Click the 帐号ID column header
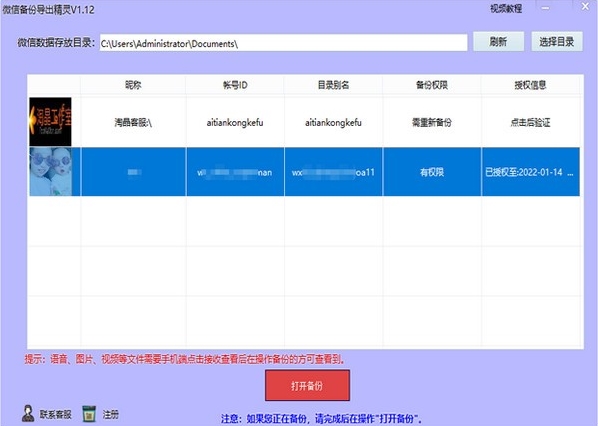The height and width of the screenshot is (426, 598). [x=235, y=85]
